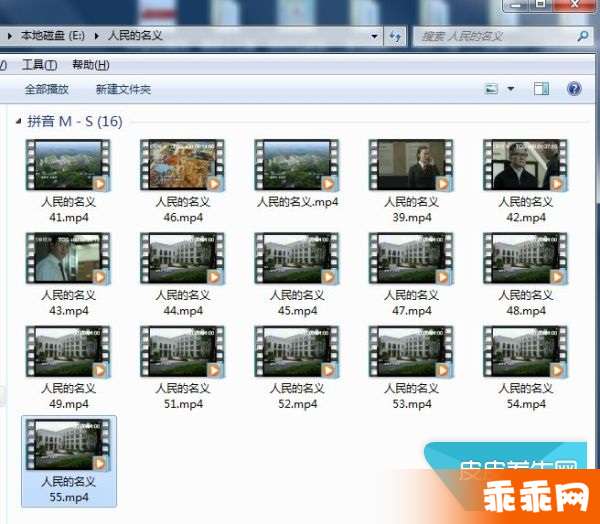Close the explorer window
The width and height of the screenshot is (600, 524).
coord(574,5)
